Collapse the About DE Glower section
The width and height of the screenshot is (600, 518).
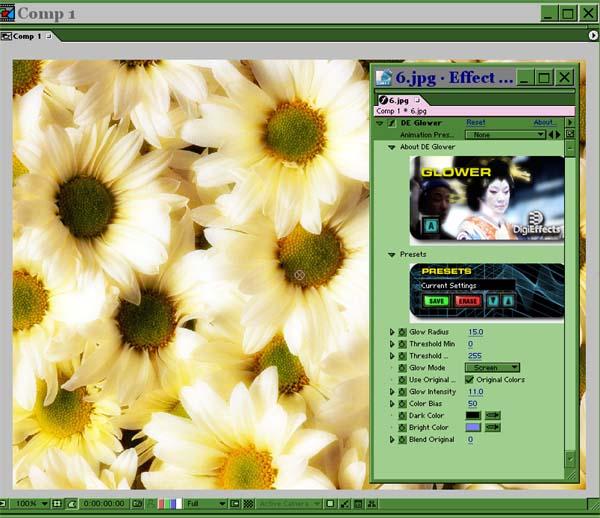point(391,147)
